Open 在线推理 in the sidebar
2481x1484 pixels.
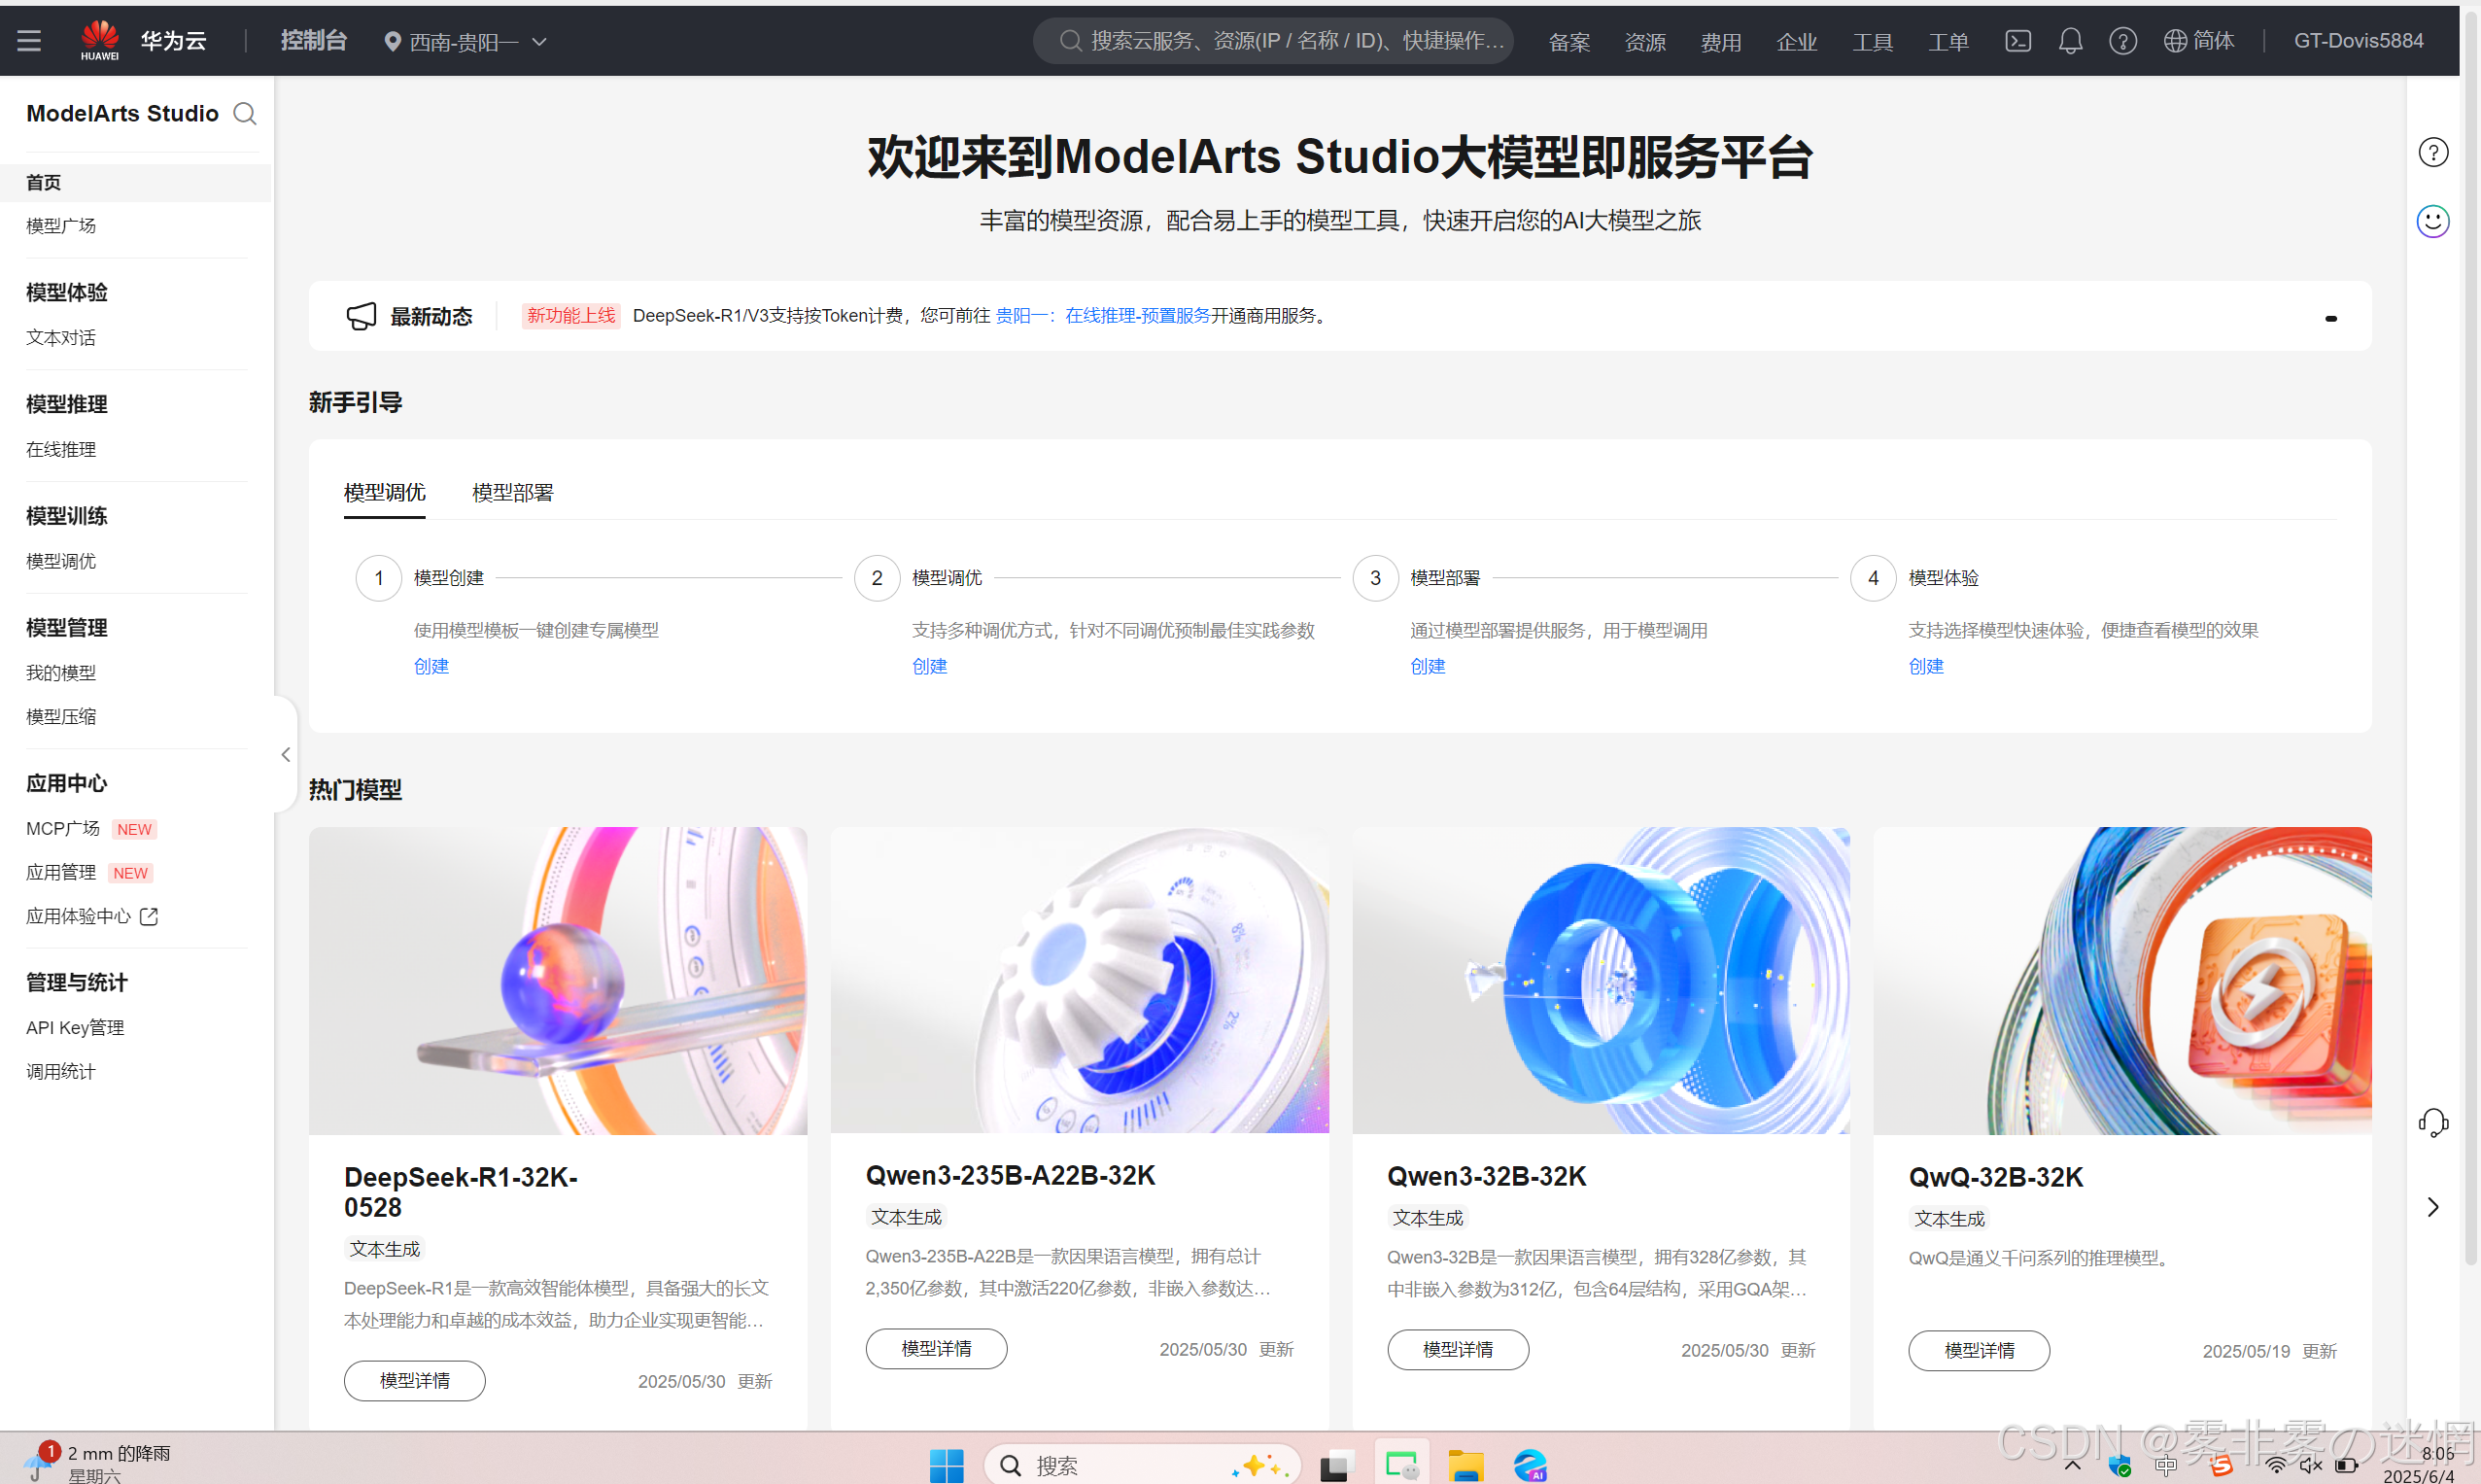click(x=61, y=450)
